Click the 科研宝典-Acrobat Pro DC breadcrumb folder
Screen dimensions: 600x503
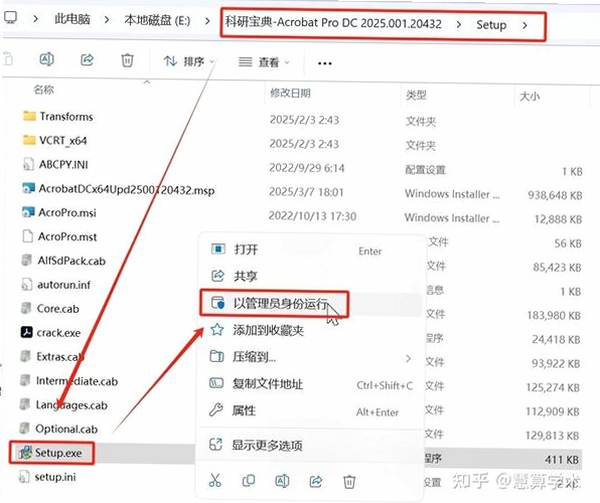tap(333, 23)
